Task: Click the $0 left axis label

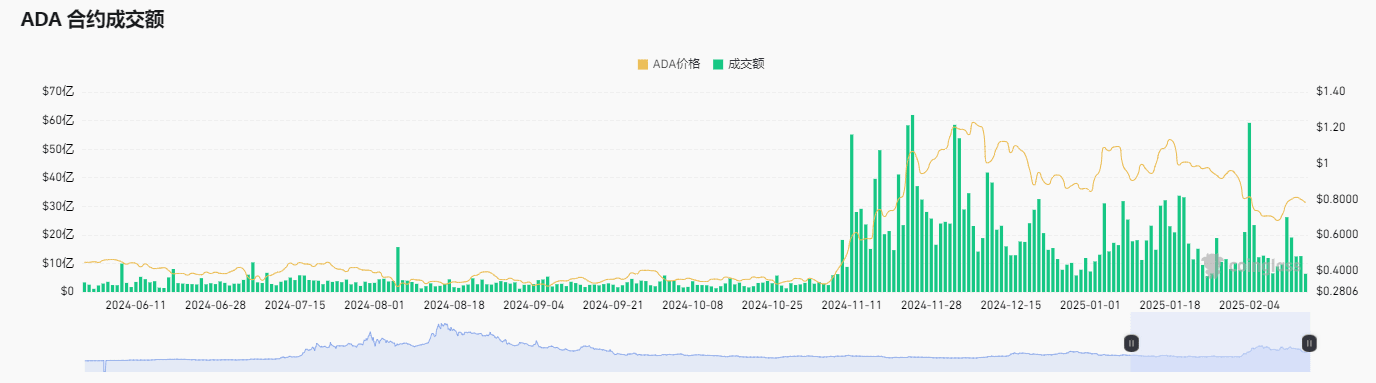Action: pyautogui.click(x=67, y=291)
